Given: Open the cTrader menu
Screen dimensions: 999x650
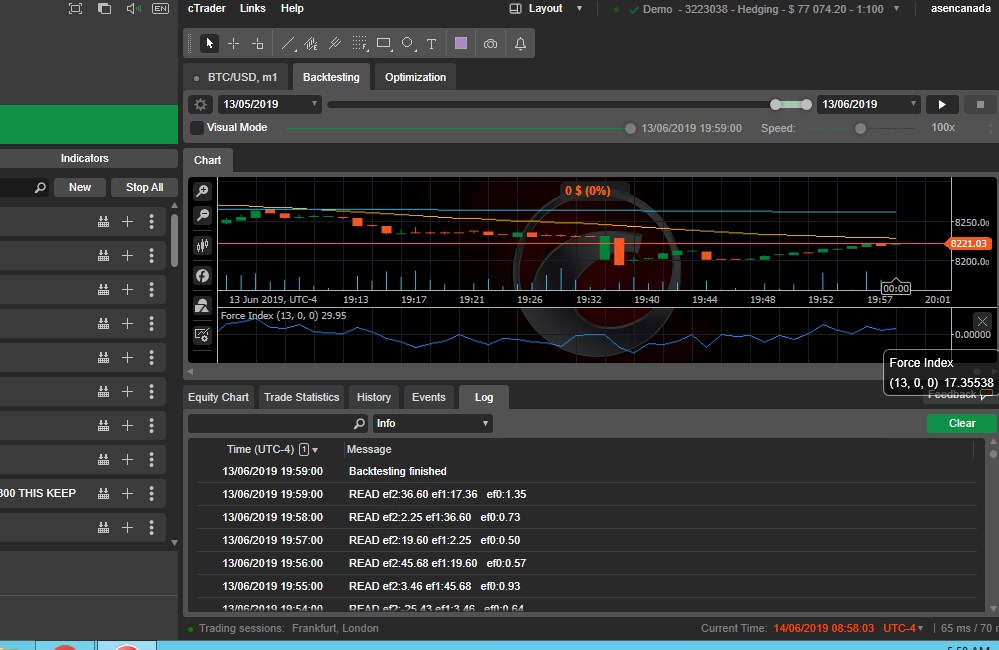Looking at the screenshot, I should pos(206,8).
